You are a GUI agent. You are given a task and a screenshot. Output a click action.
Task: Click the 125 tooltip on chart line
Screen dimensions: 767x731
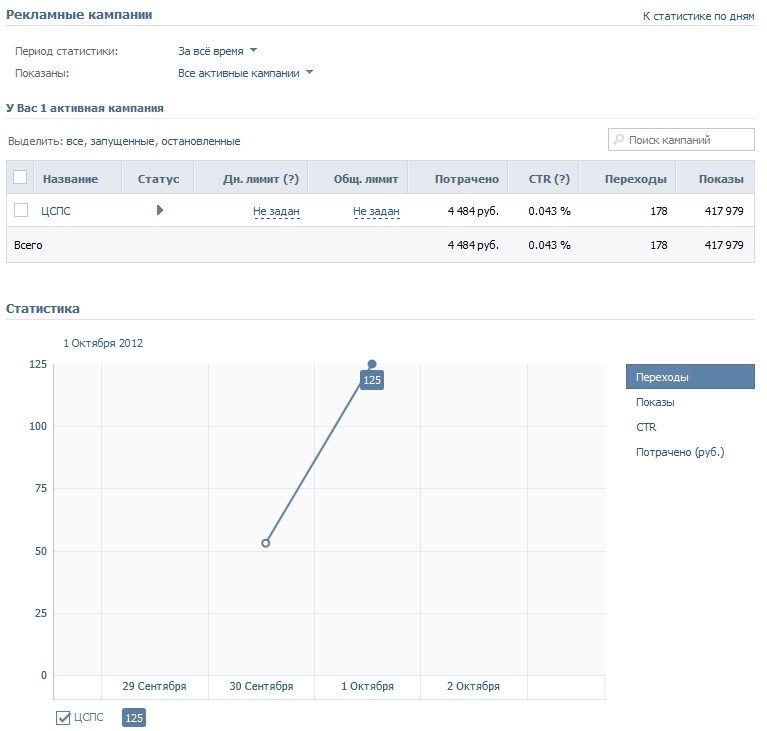click(x=372, y=380)
